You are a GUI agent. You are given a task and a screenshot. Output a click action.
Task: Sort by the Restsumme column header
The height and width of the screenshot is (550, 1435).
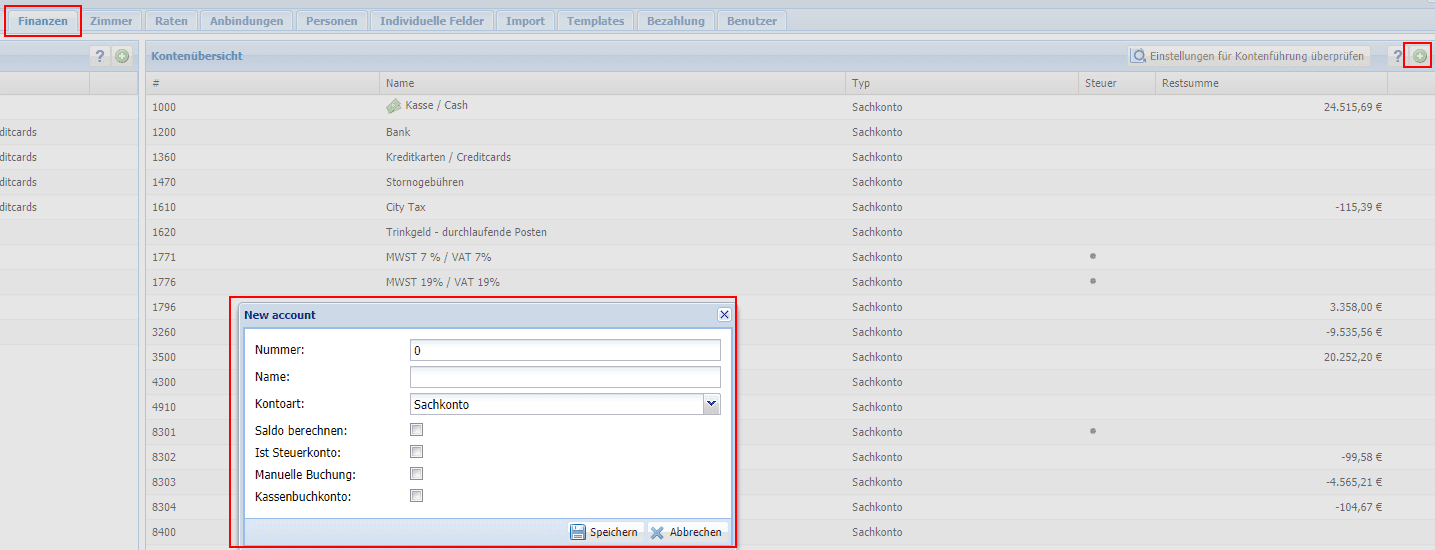coord(1190,83)
